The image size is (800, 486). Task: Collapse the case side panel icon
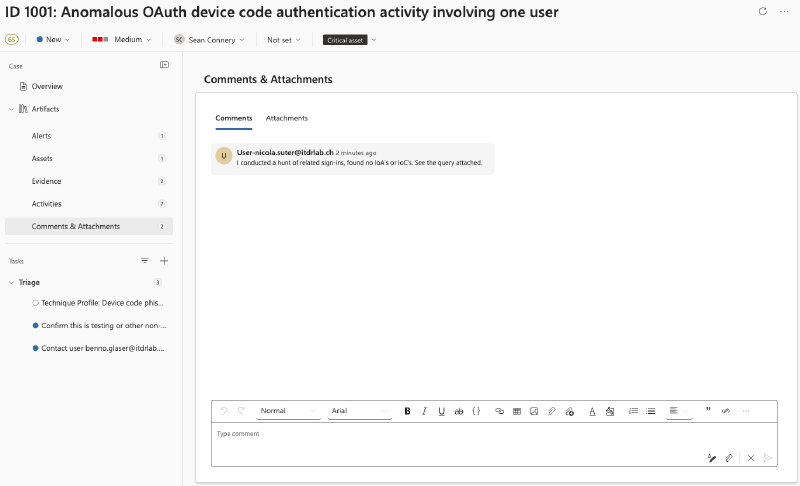point(164,65)
